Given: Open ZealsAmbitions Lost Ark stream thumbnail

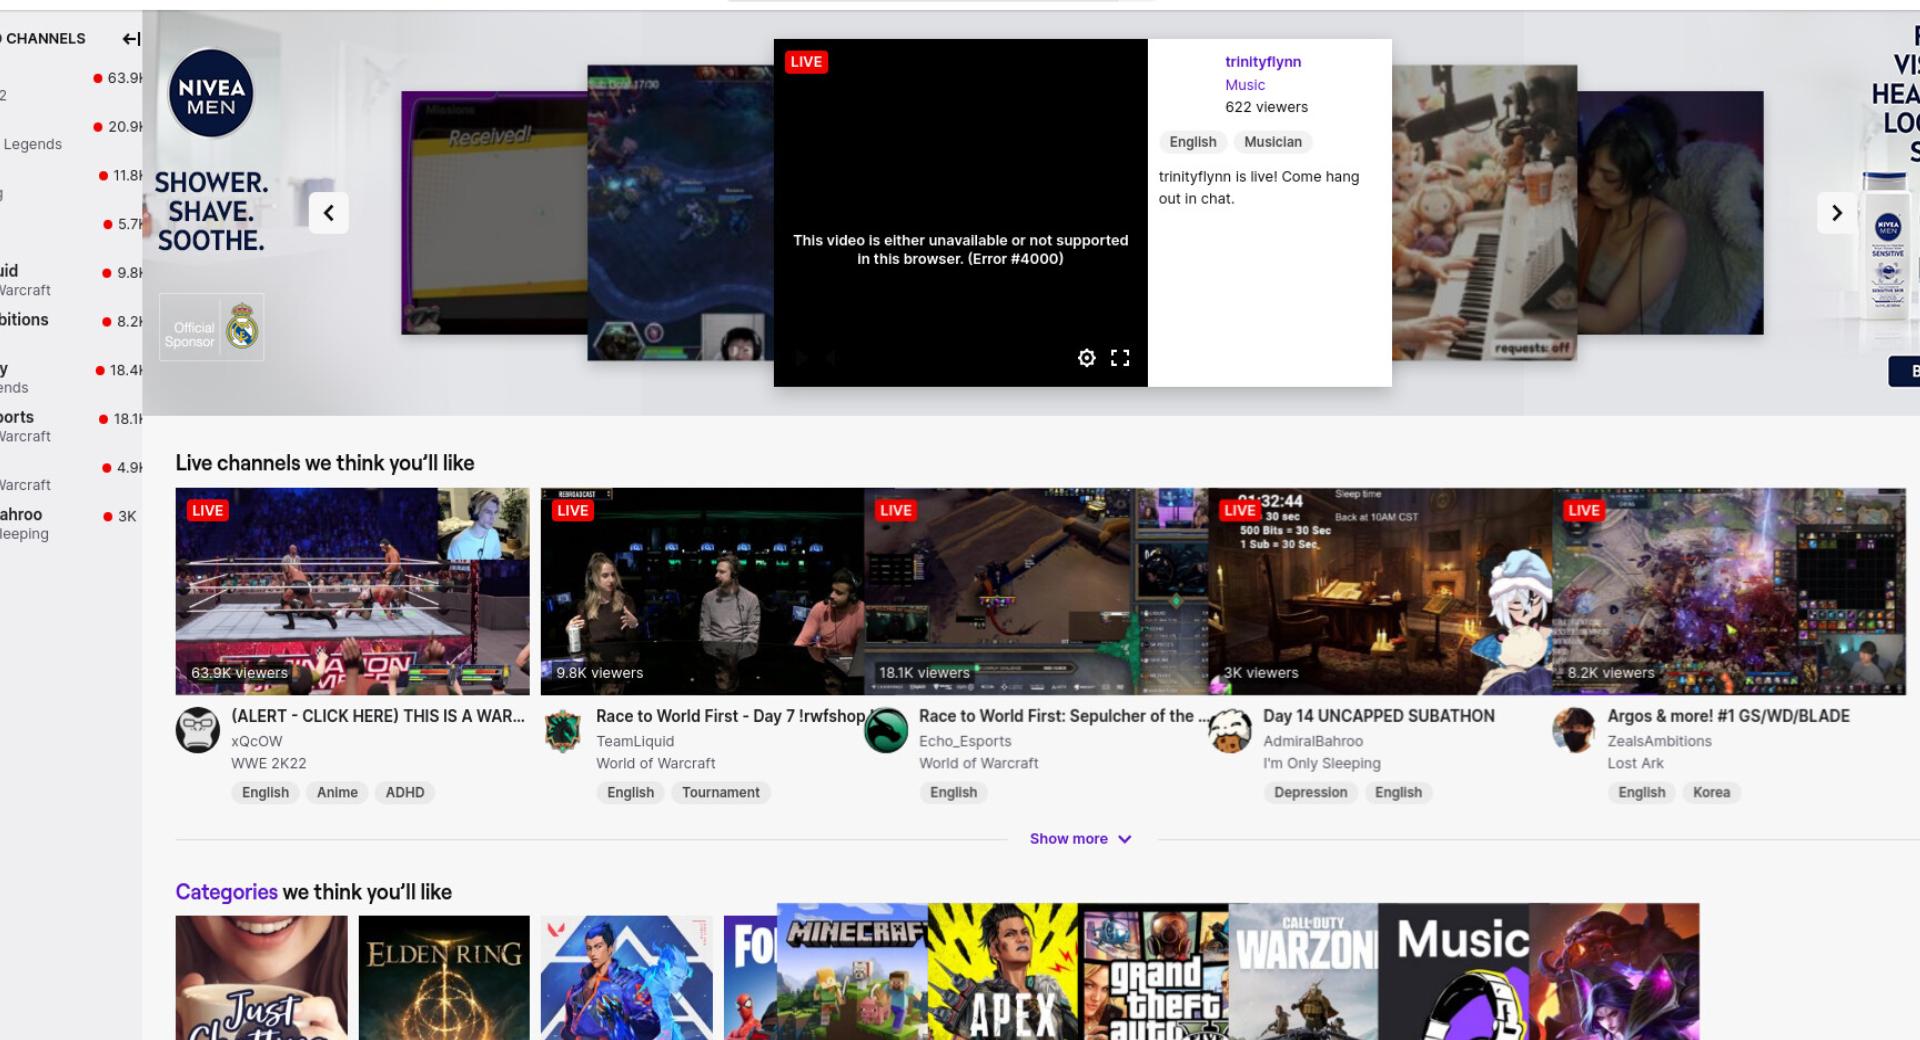Looking at the screenshot, I should tap(1729, 591).
